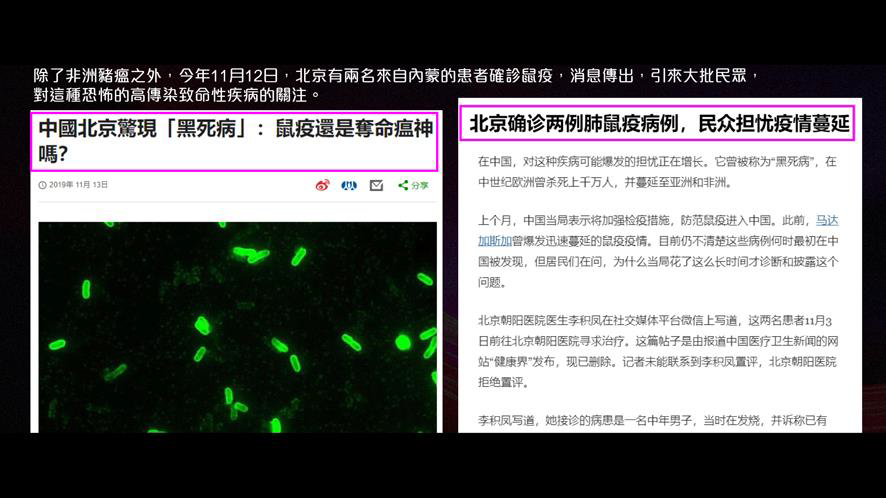Open the green share icon
Viewport: 886px width, 498px height.
[403, 185]
